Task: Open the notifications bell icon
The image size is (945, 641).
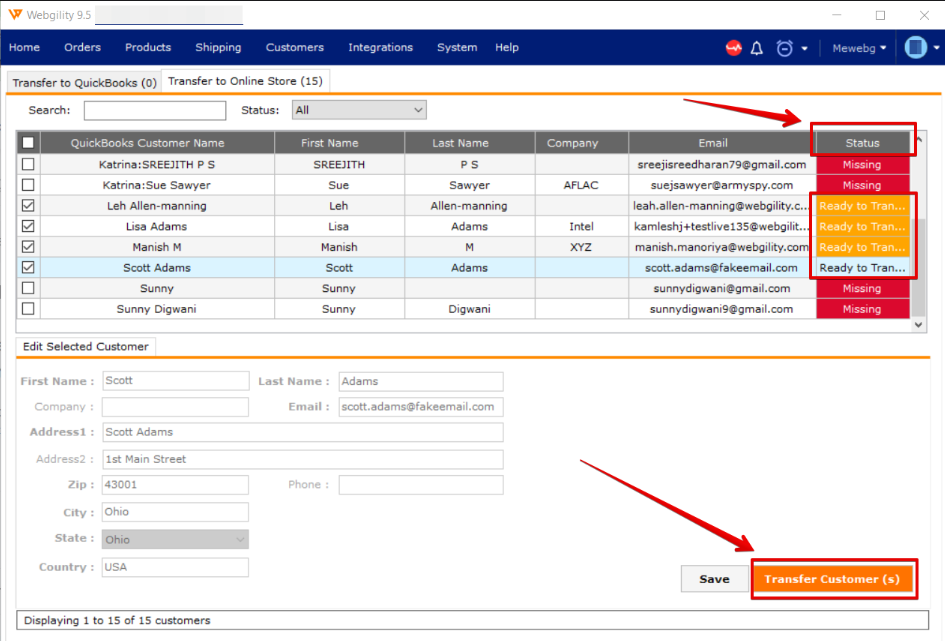Action: [756, 48]
